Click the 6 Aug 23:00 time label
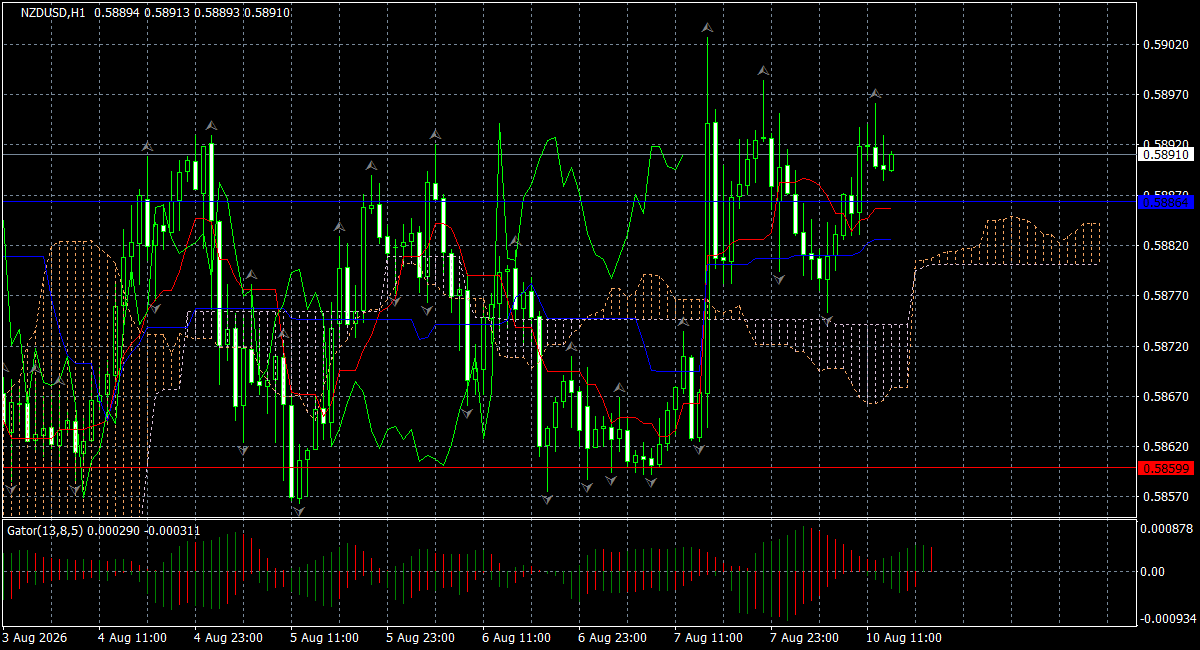Viewport: 1200px width, 650px height. click(613, 637)
